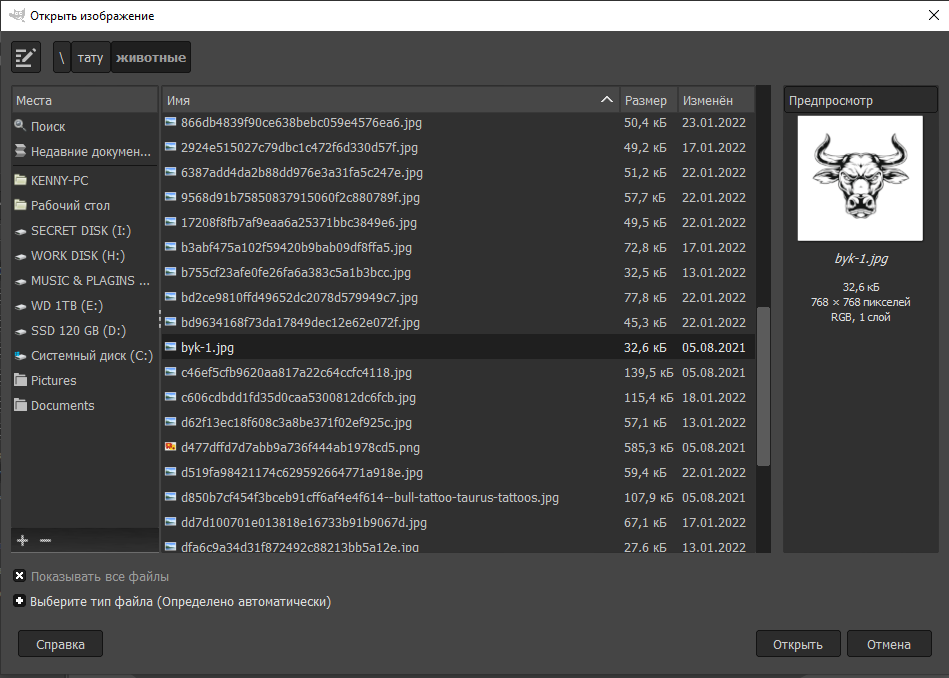Toggle sort order via Имя column arrow

606,100
